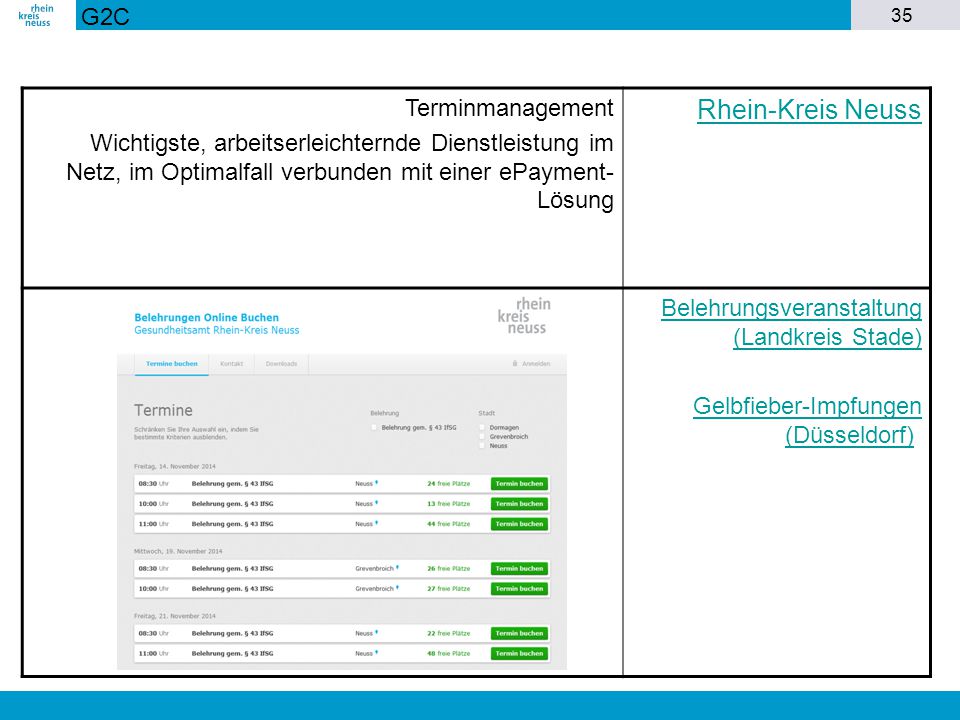Open the Downloads tab

[x=281, y=364]
